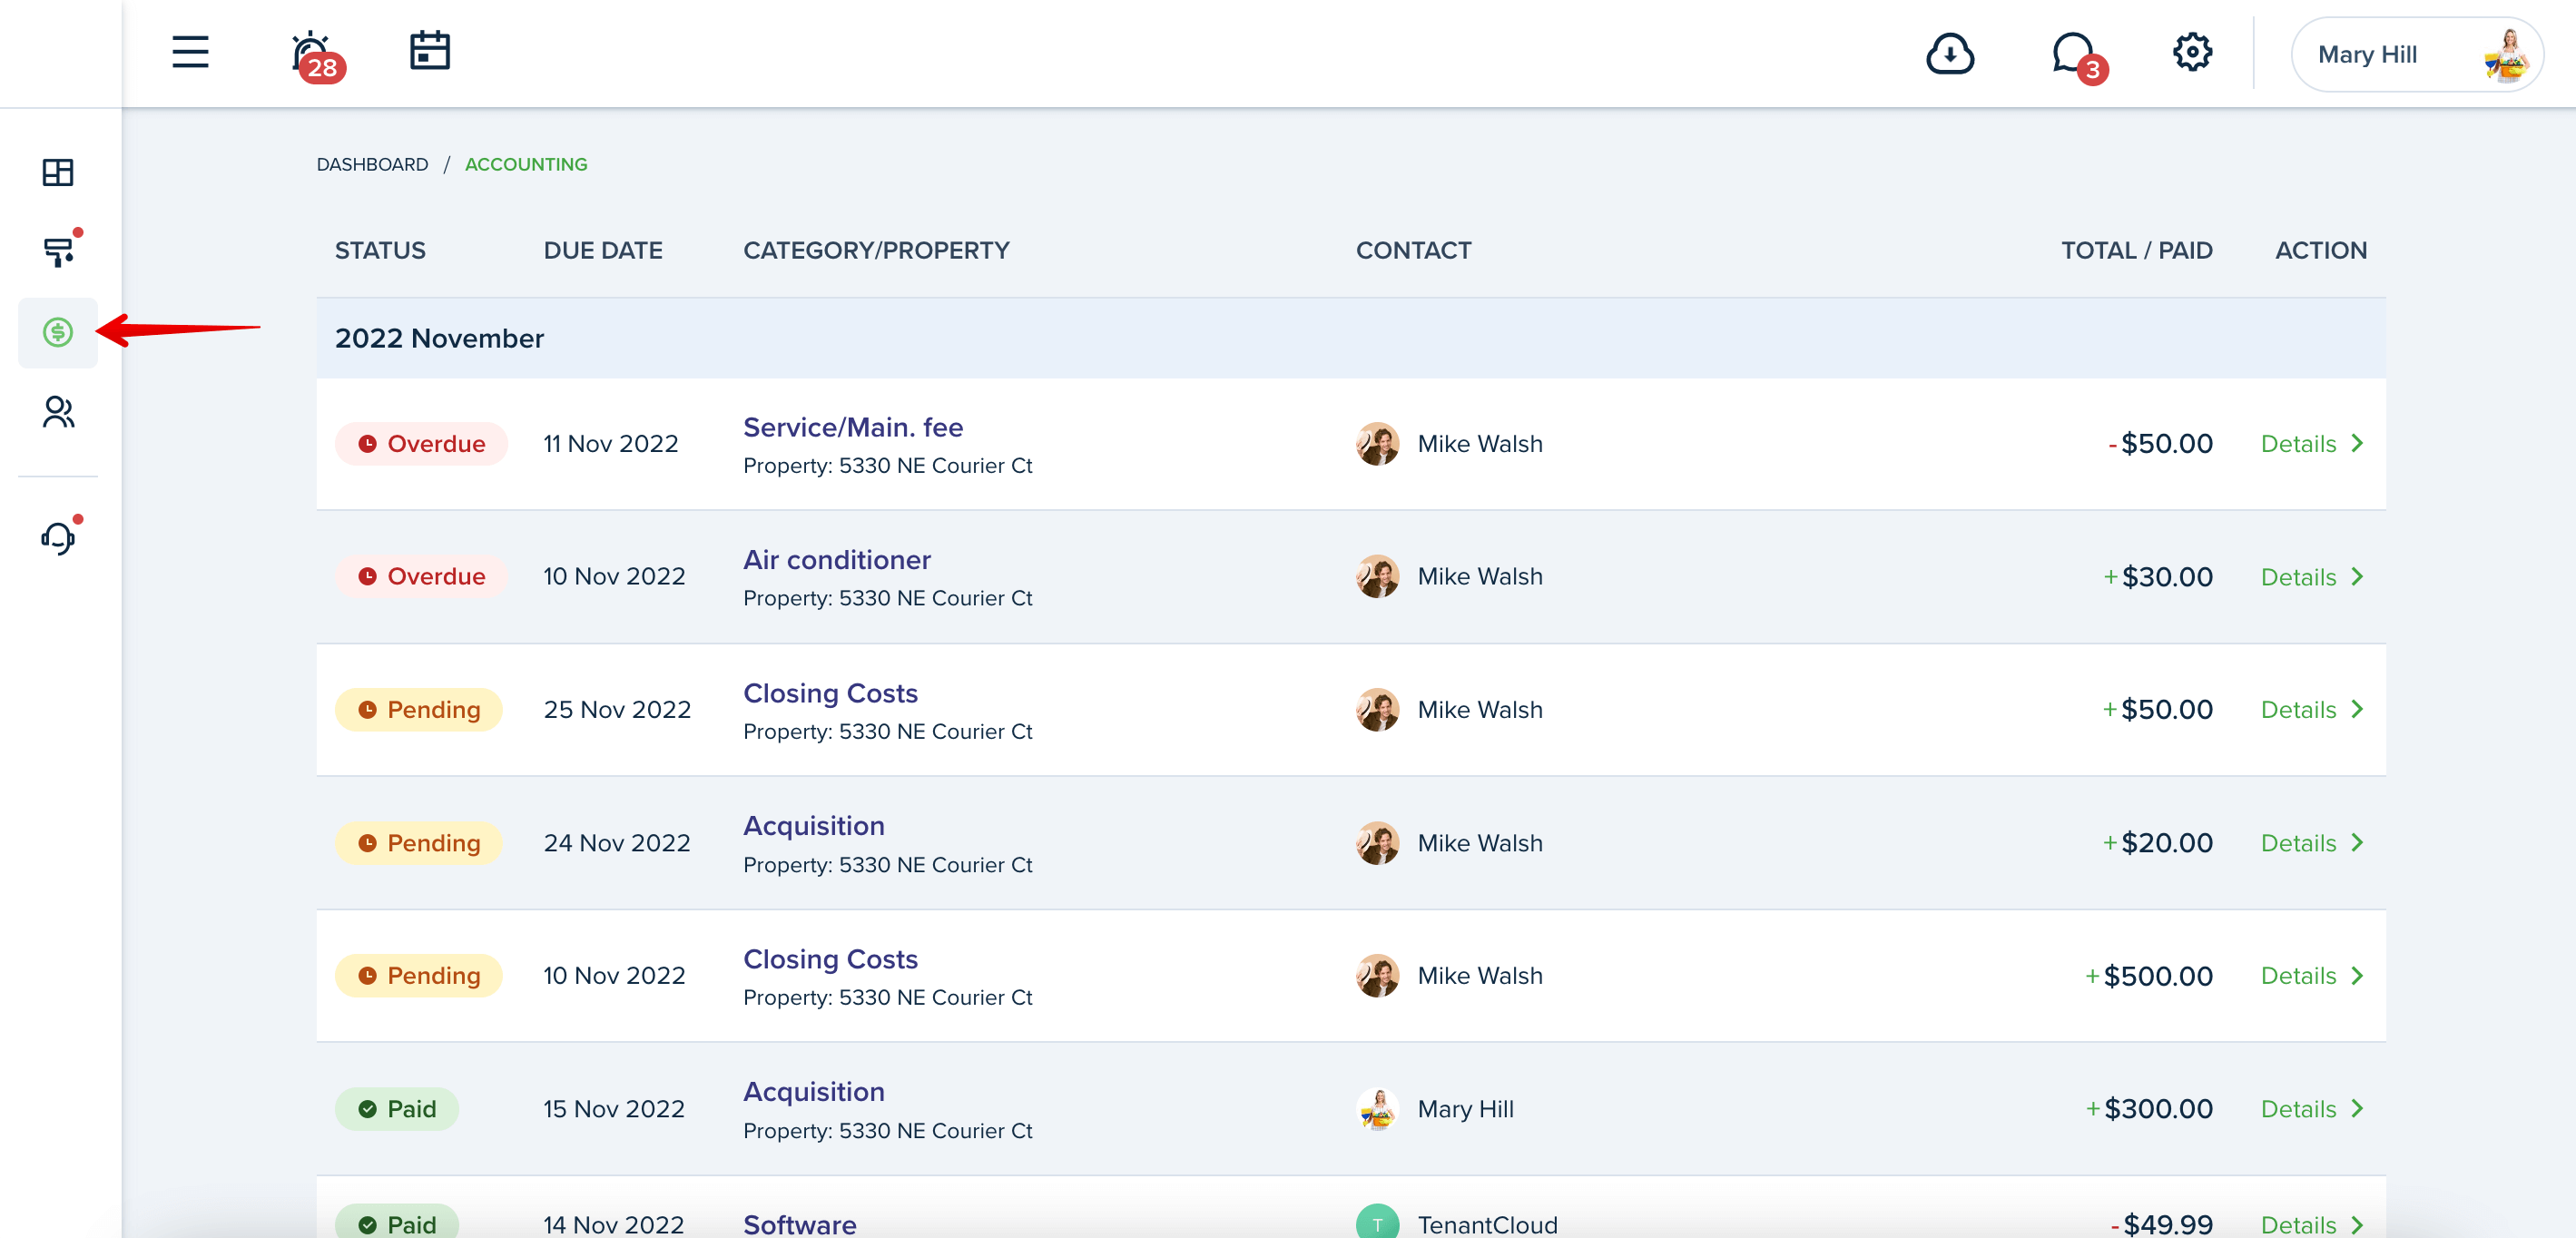View Details for +$50.00 Closing Costs
This screenshot has height=1238, width=2576.
[x=2312, y=709]
